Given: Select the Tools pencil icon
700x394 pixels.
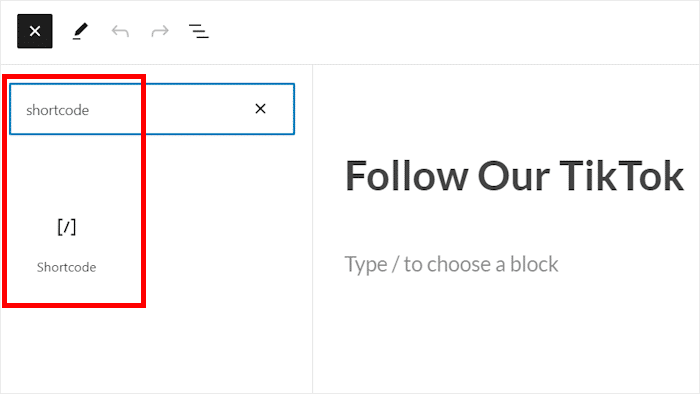Looking at the screenshot, I should tap(80, 31).
